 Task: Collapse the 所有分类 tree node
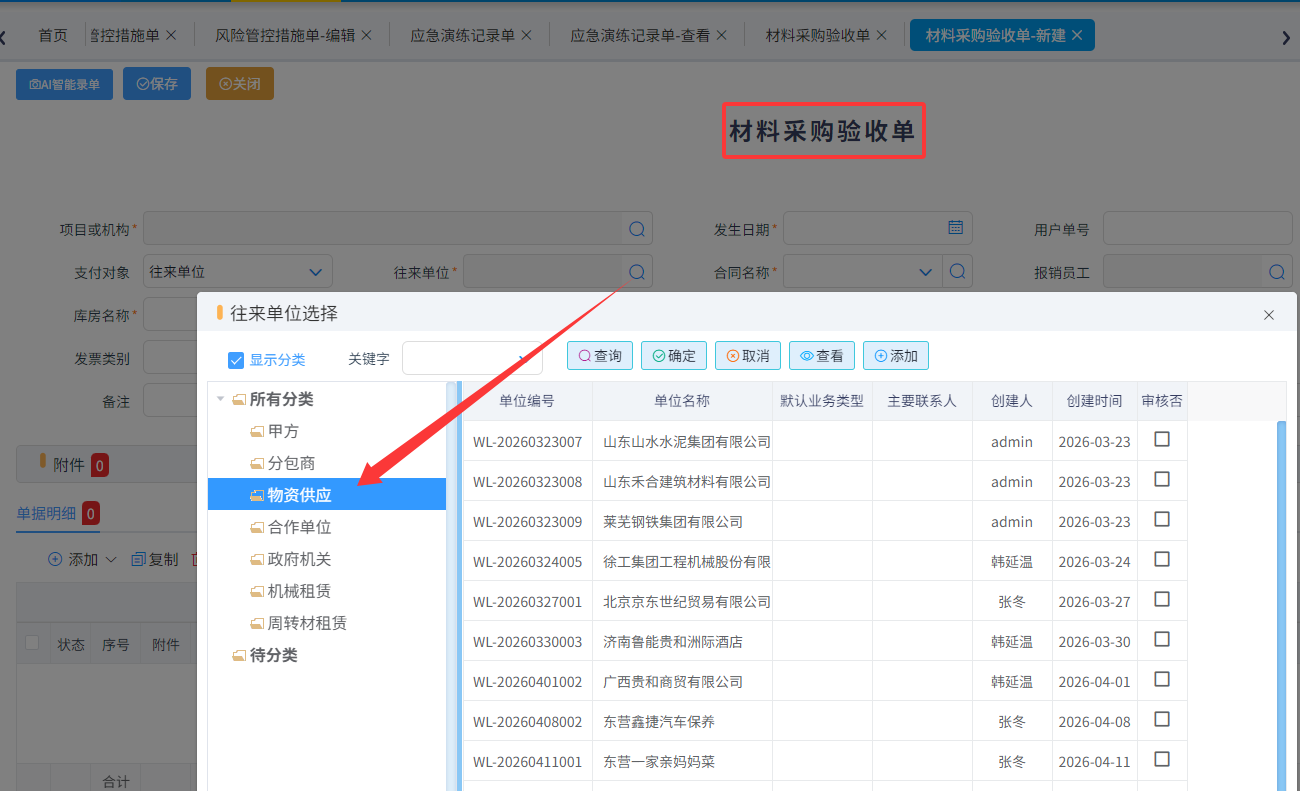(220, 399)
